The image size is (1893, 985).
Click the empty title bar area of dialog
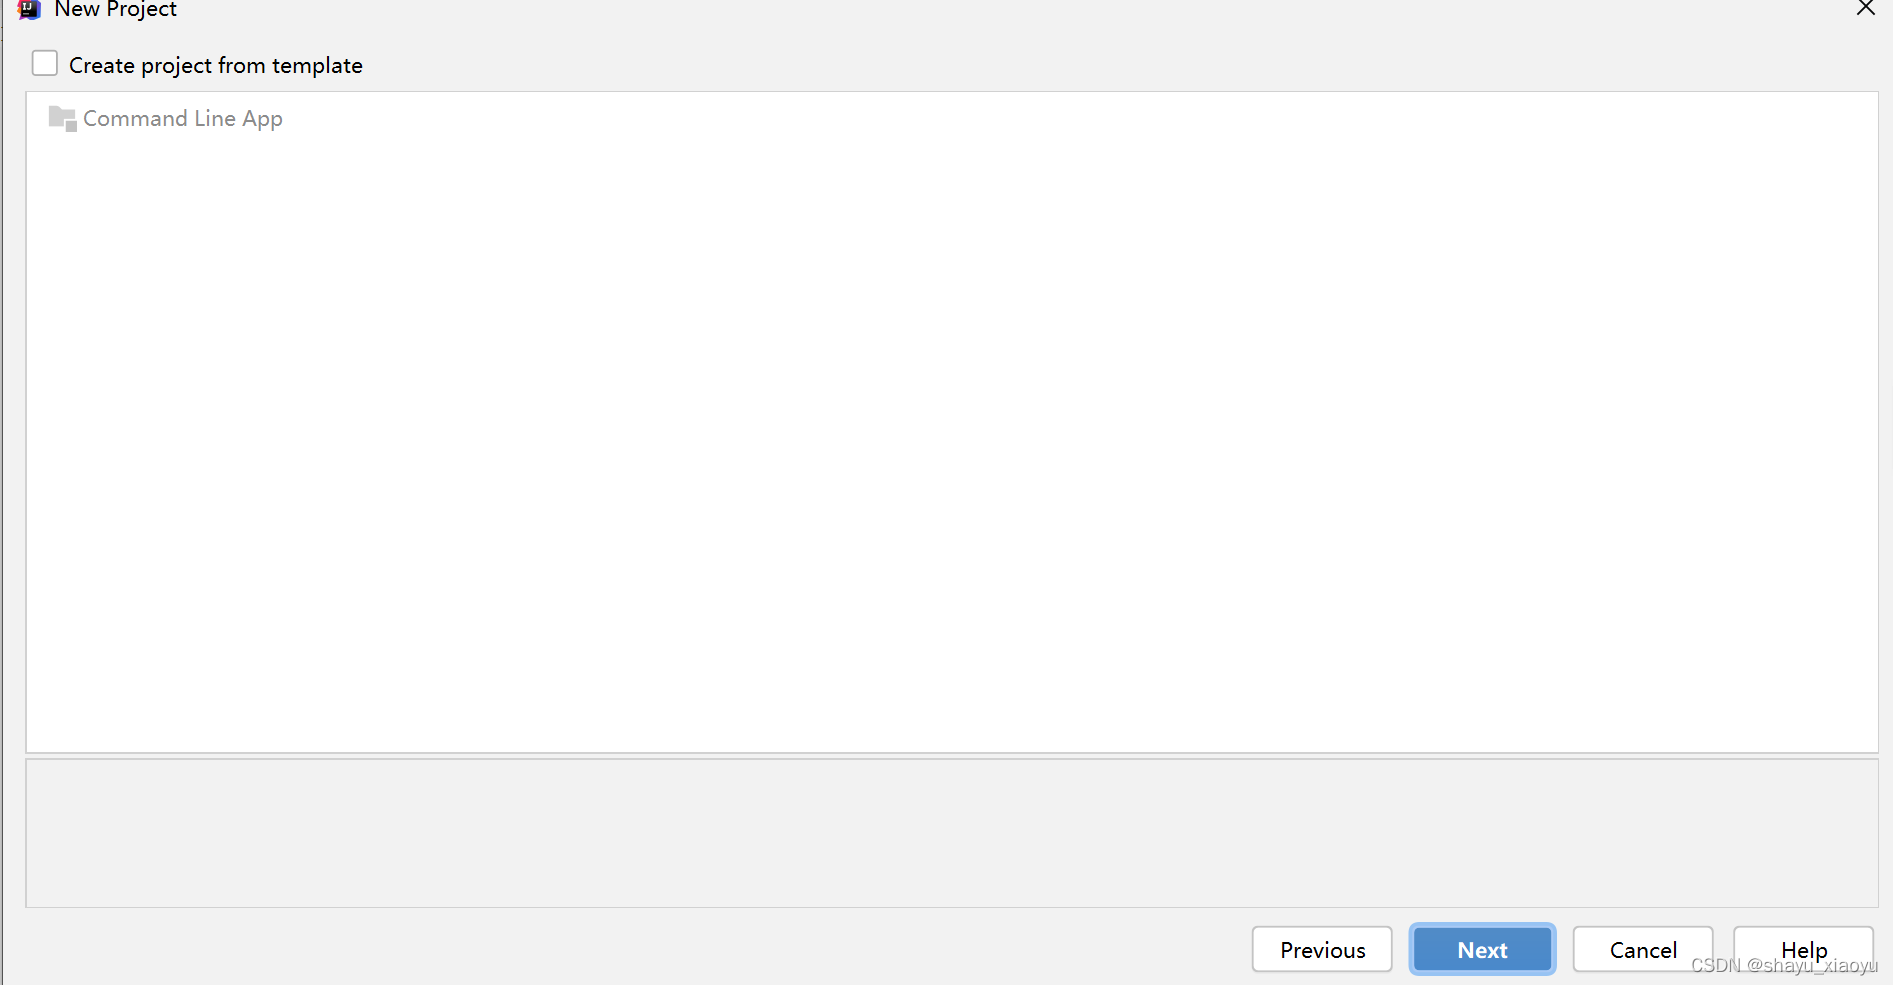pyautogui.click(x=1000, y=10)
